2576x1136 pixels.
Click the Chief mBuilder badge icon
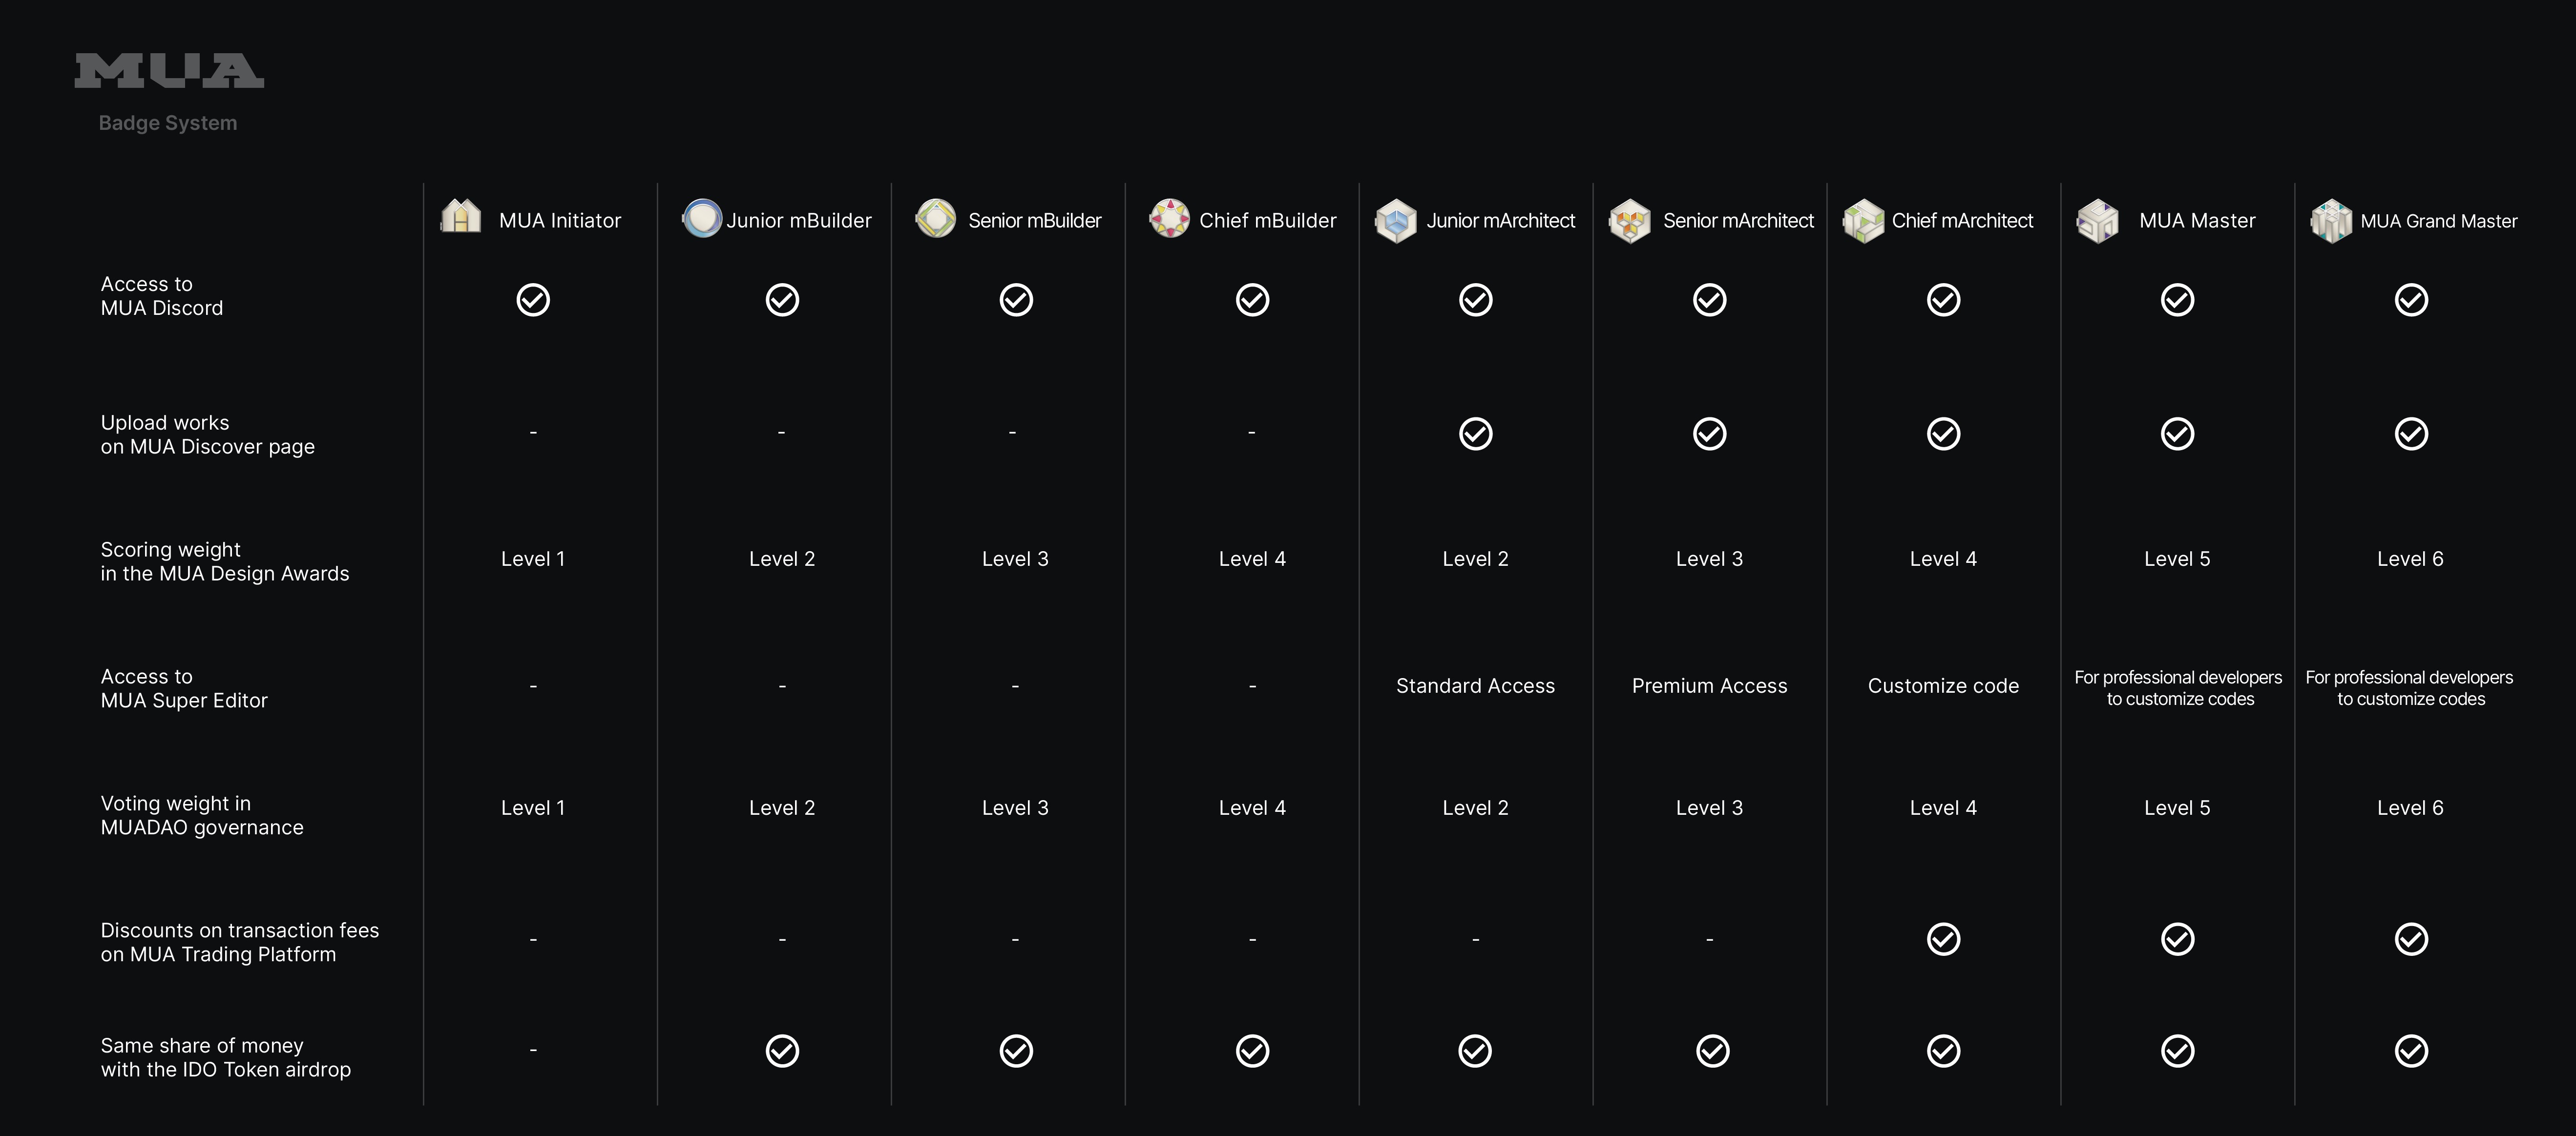tap(1169, 218)
